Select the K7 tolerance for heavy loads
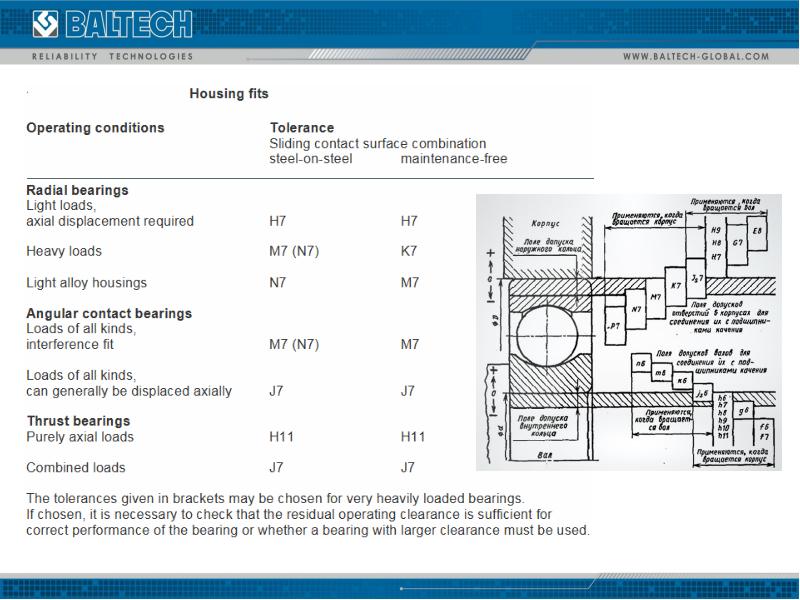800x600 pixels. tap(409, 251)
